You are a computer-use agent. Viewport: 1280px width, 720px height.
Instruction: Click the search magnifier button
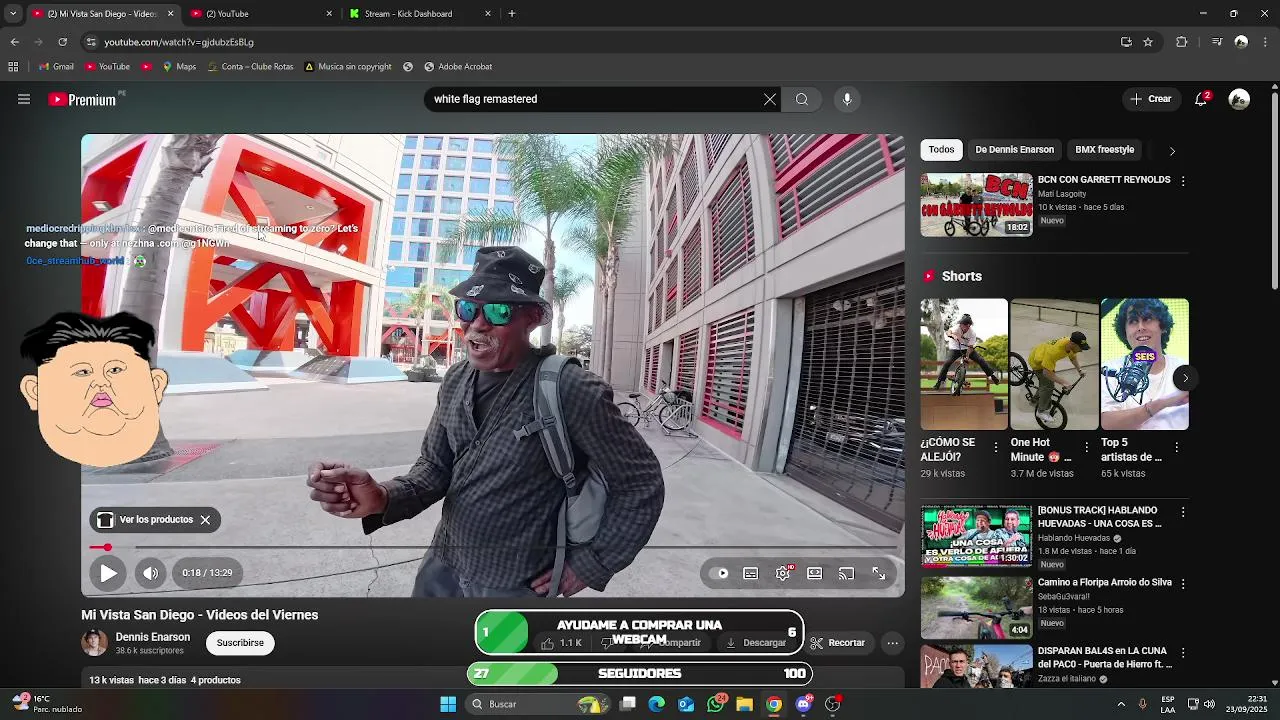coord(802,99)
